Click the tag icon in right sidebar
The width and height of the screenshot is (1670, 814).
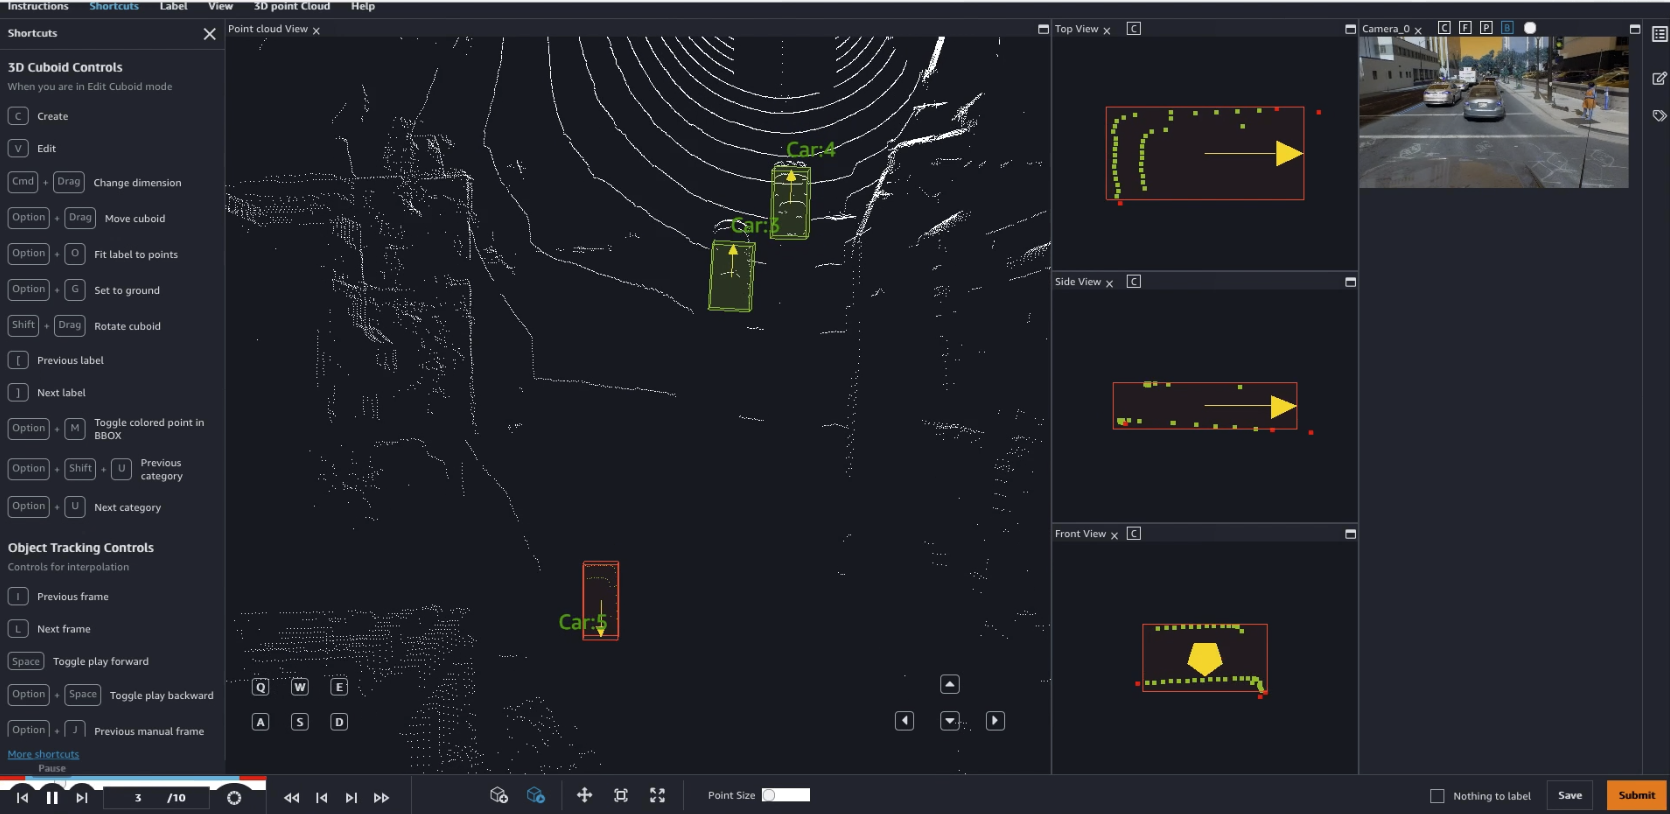pos(1659,116)
